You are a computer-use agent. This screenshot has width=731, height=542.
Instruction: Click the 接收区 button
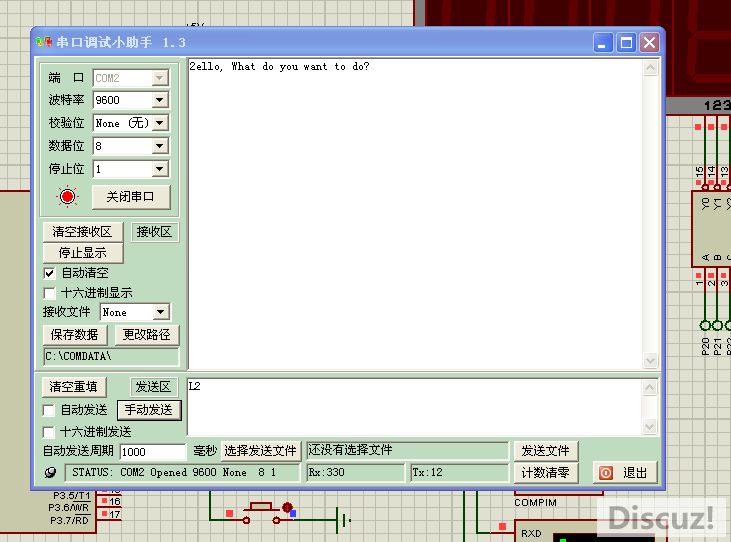pyautogui.click(x=154, y=232)
